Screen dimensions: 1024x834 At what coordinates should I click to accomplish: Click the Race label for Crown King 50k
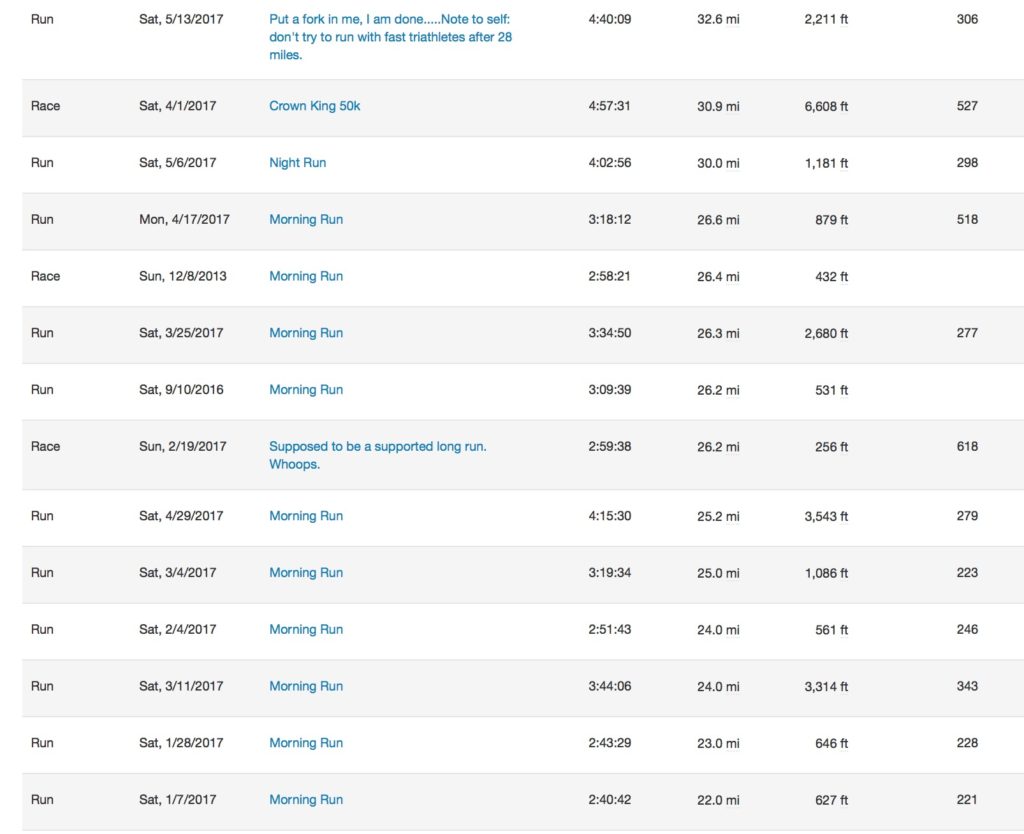pos(45,106)
